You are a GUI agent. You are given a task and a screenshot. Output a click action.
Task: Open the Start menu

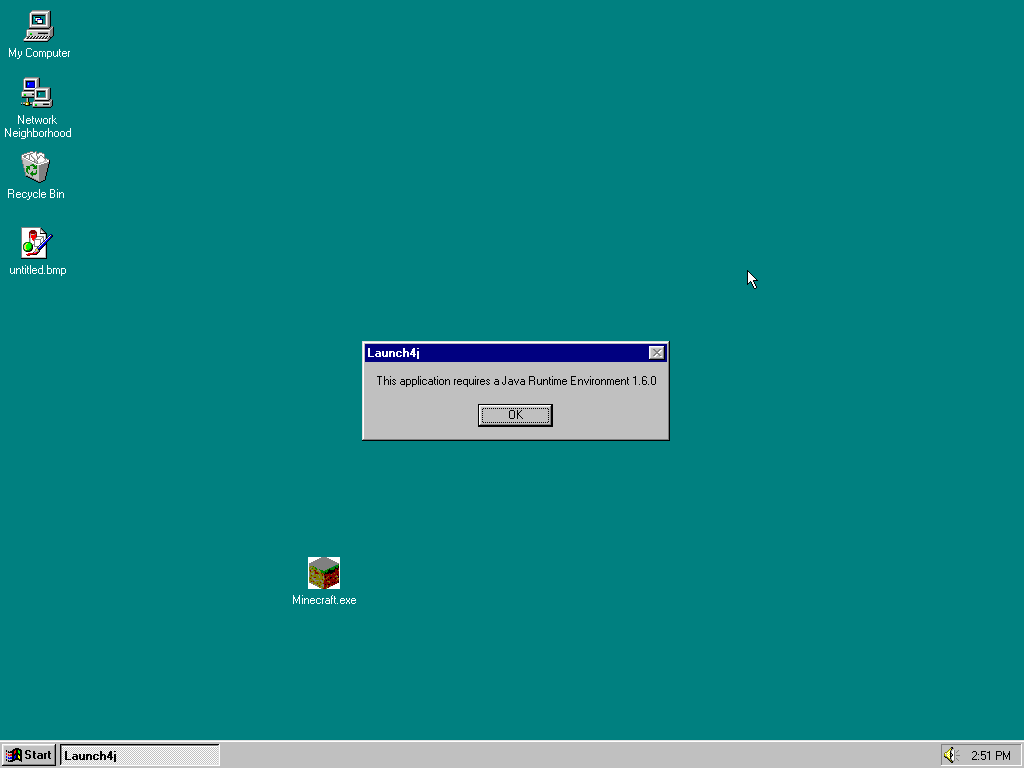coord(29,755)
